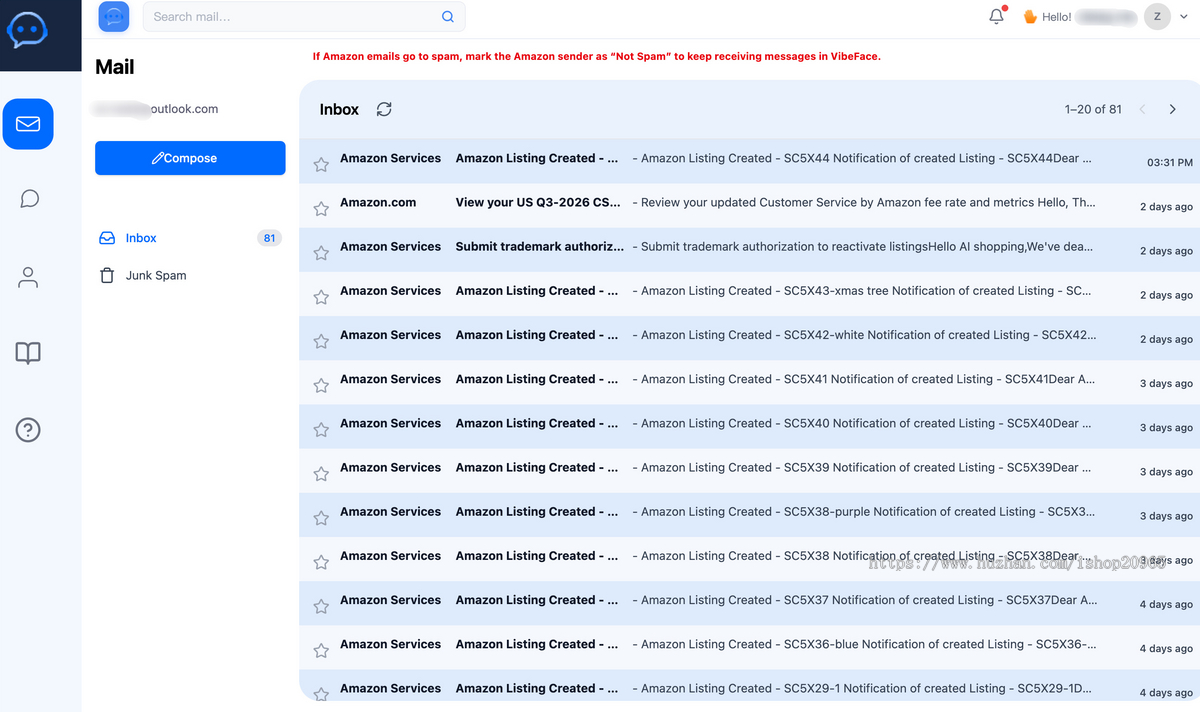Select the Inbox folder in the sidebar
The height and width of the screenshot is (712, 1200).
[190, 238]
